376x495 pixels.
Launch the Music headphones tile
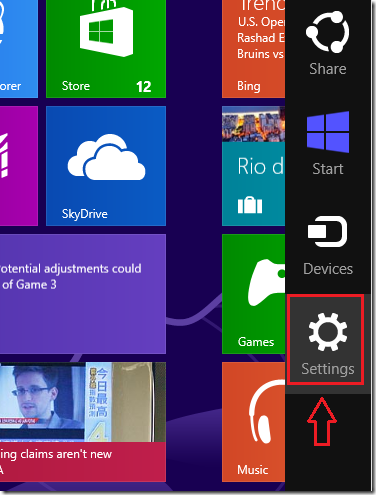(254, 422)
